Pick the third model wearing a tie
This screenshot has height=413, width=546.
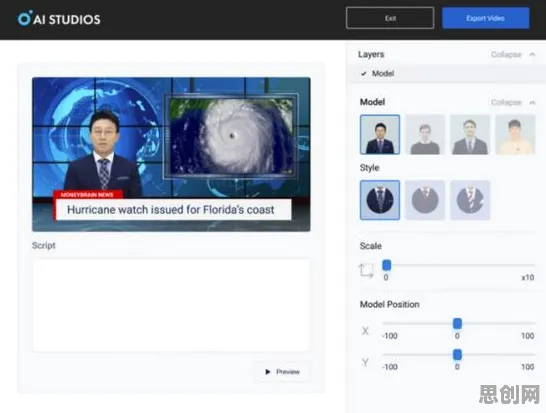click(470, 134)
